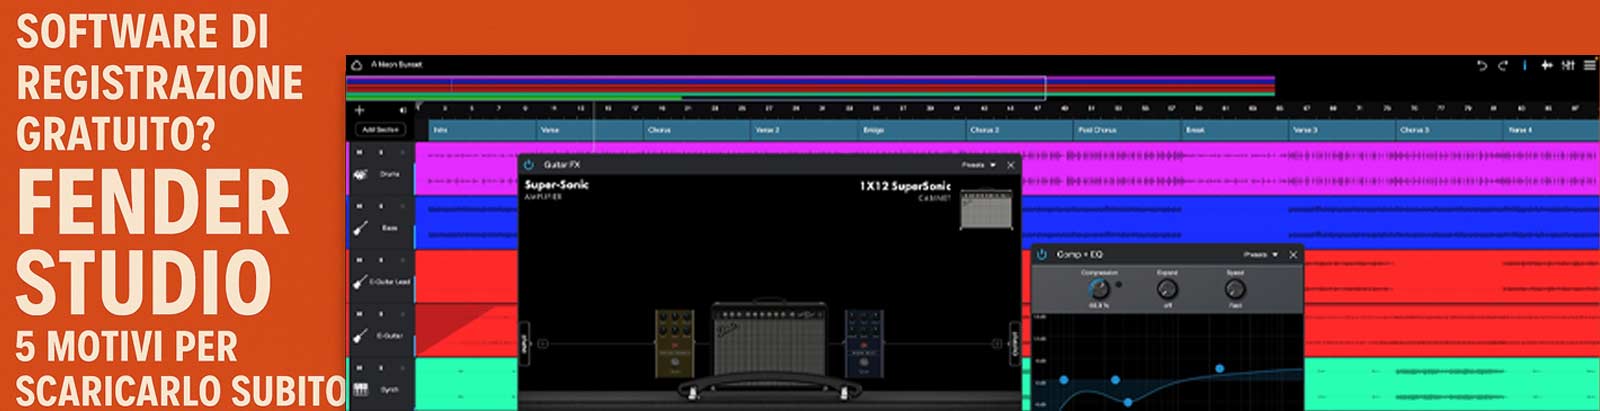This screenshot has height=411, width=1600.
Task: Add effect at the output side plus
Action: tap(996, 344)
